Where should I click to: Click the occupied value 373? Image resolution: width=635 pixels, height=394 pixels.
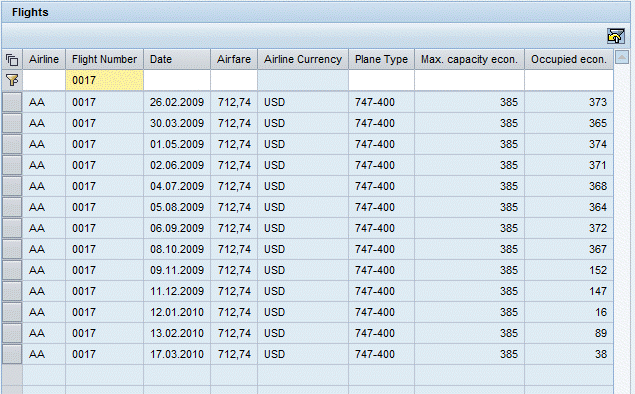tap(598, 102)
